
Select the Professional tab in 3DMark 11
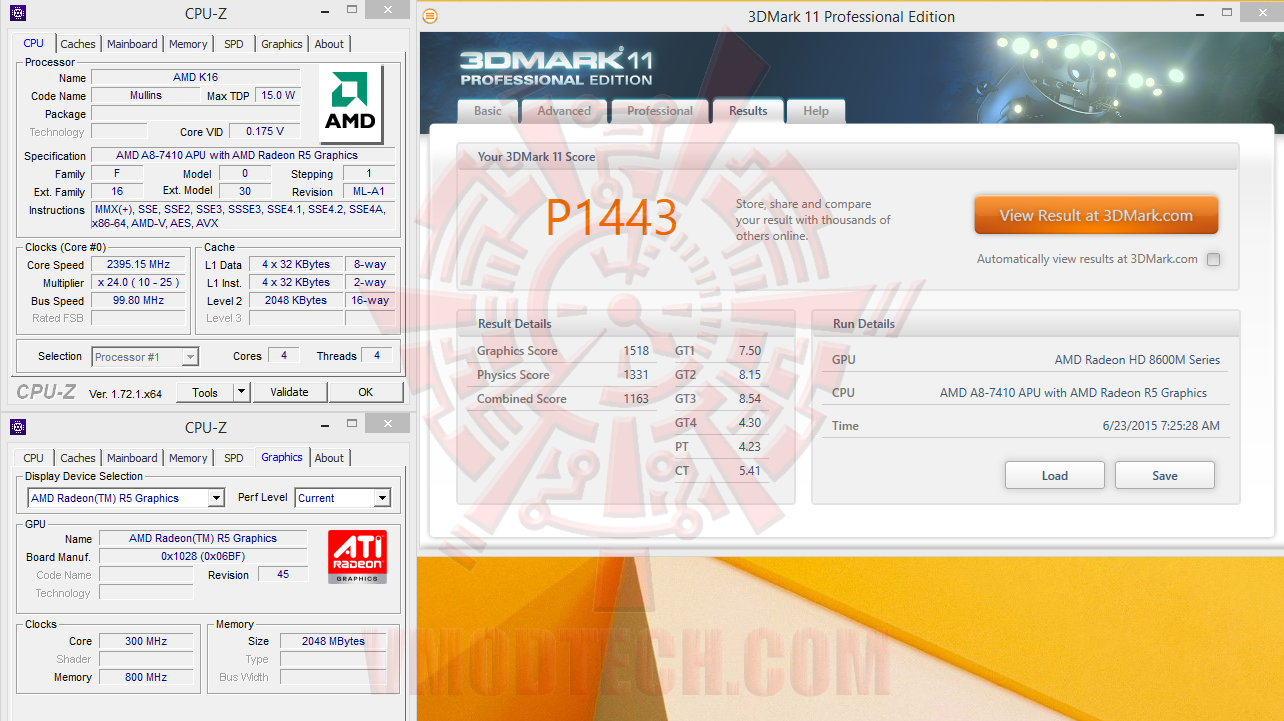coord(660,111)
